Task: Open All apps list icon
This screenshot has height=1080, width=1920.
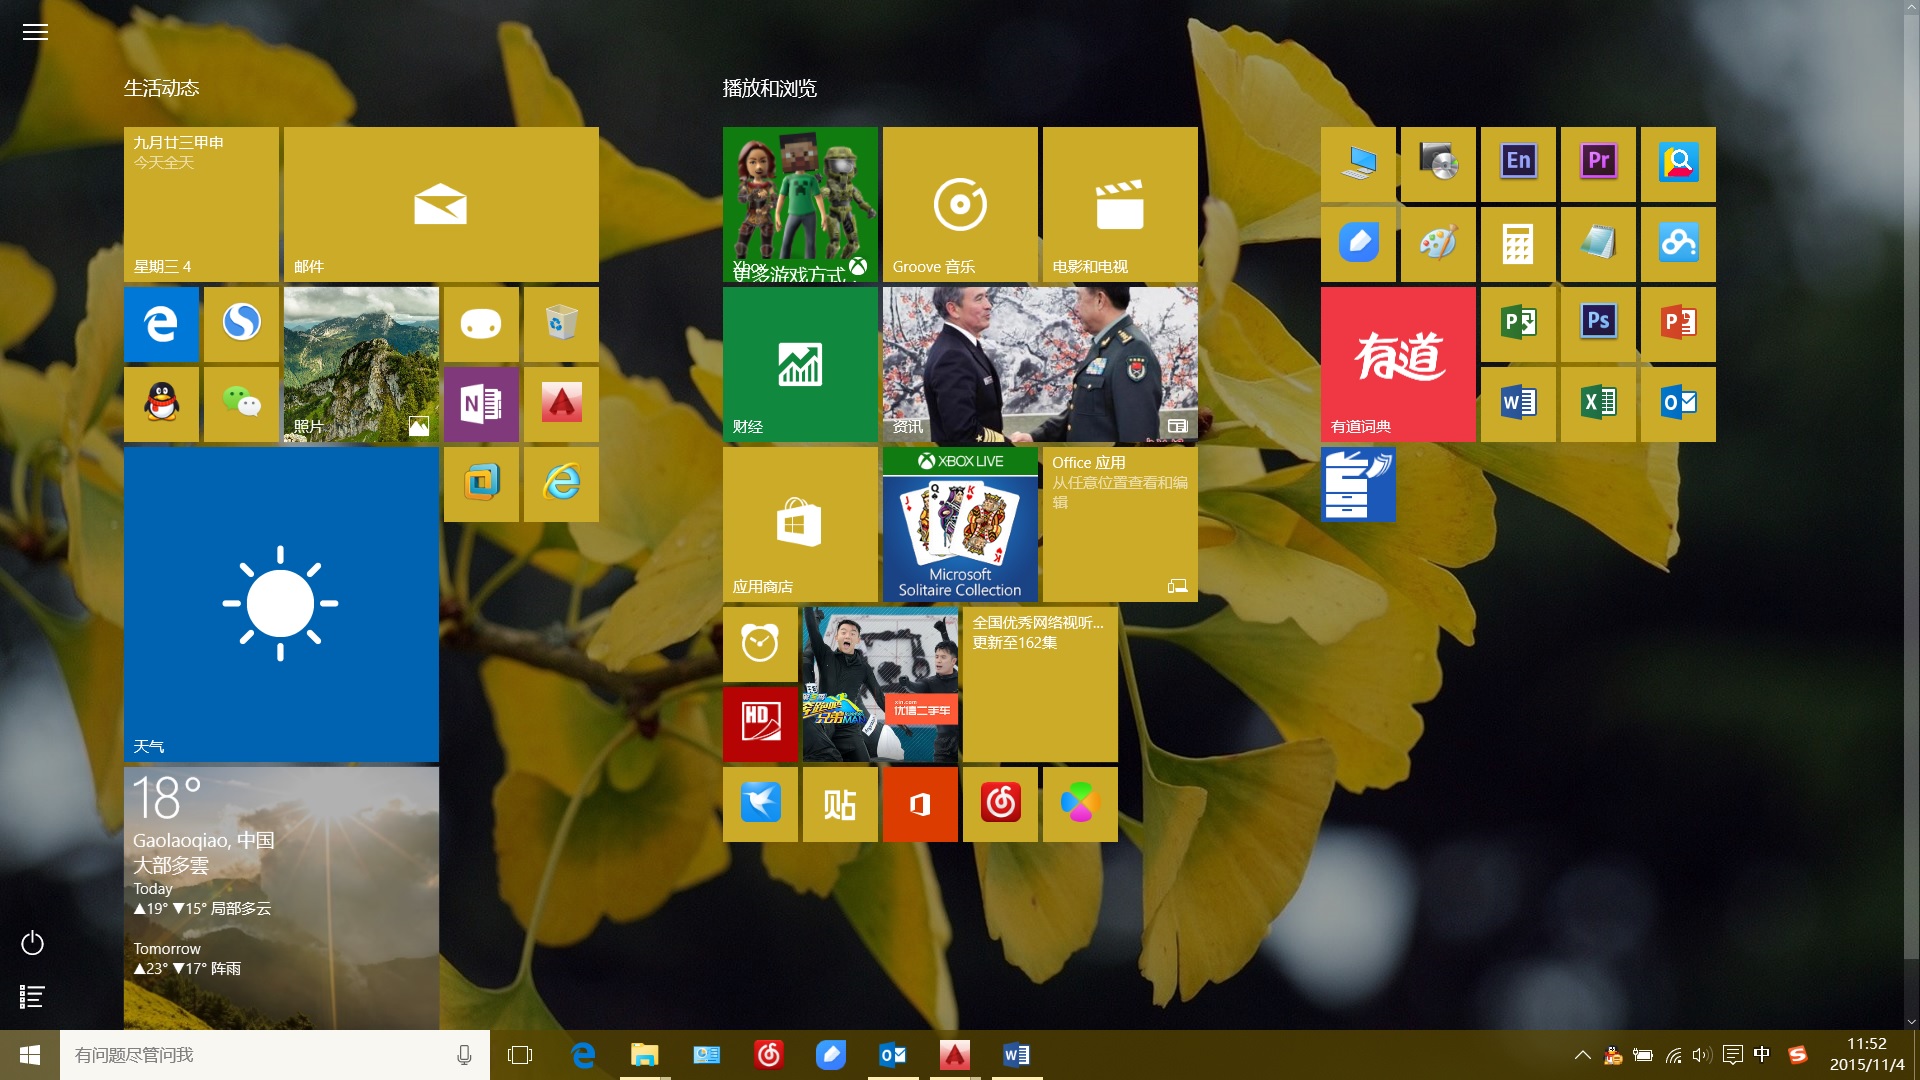Action: coord(32,996)
